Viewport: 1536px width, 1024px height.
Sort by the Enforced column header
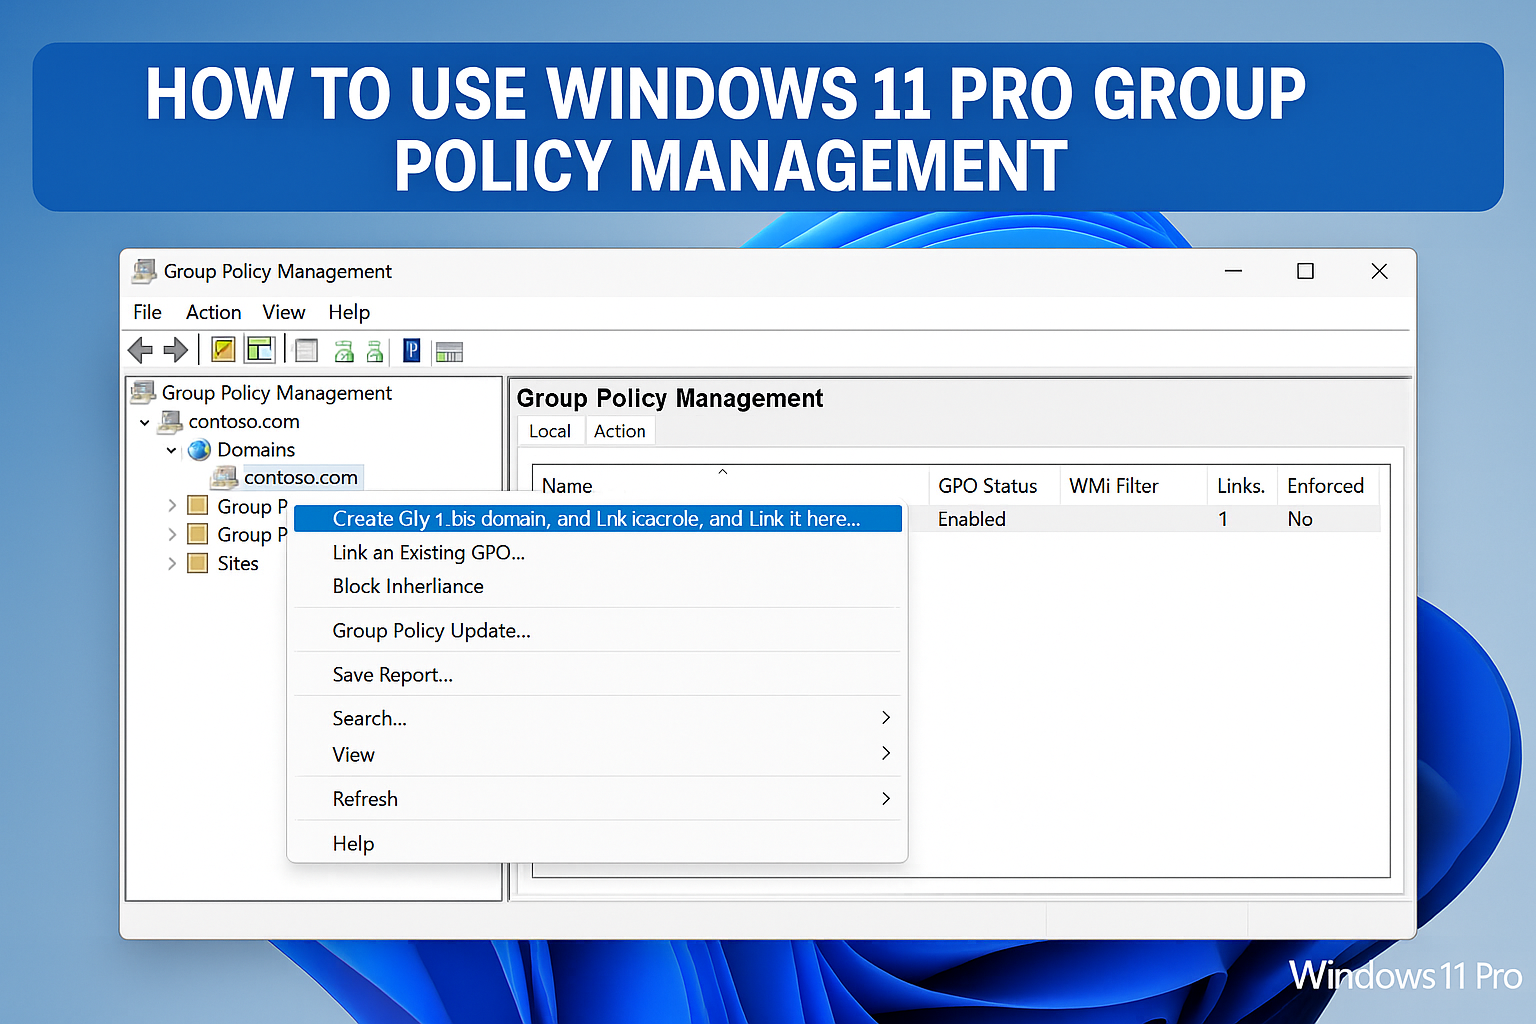point(1328,486)
